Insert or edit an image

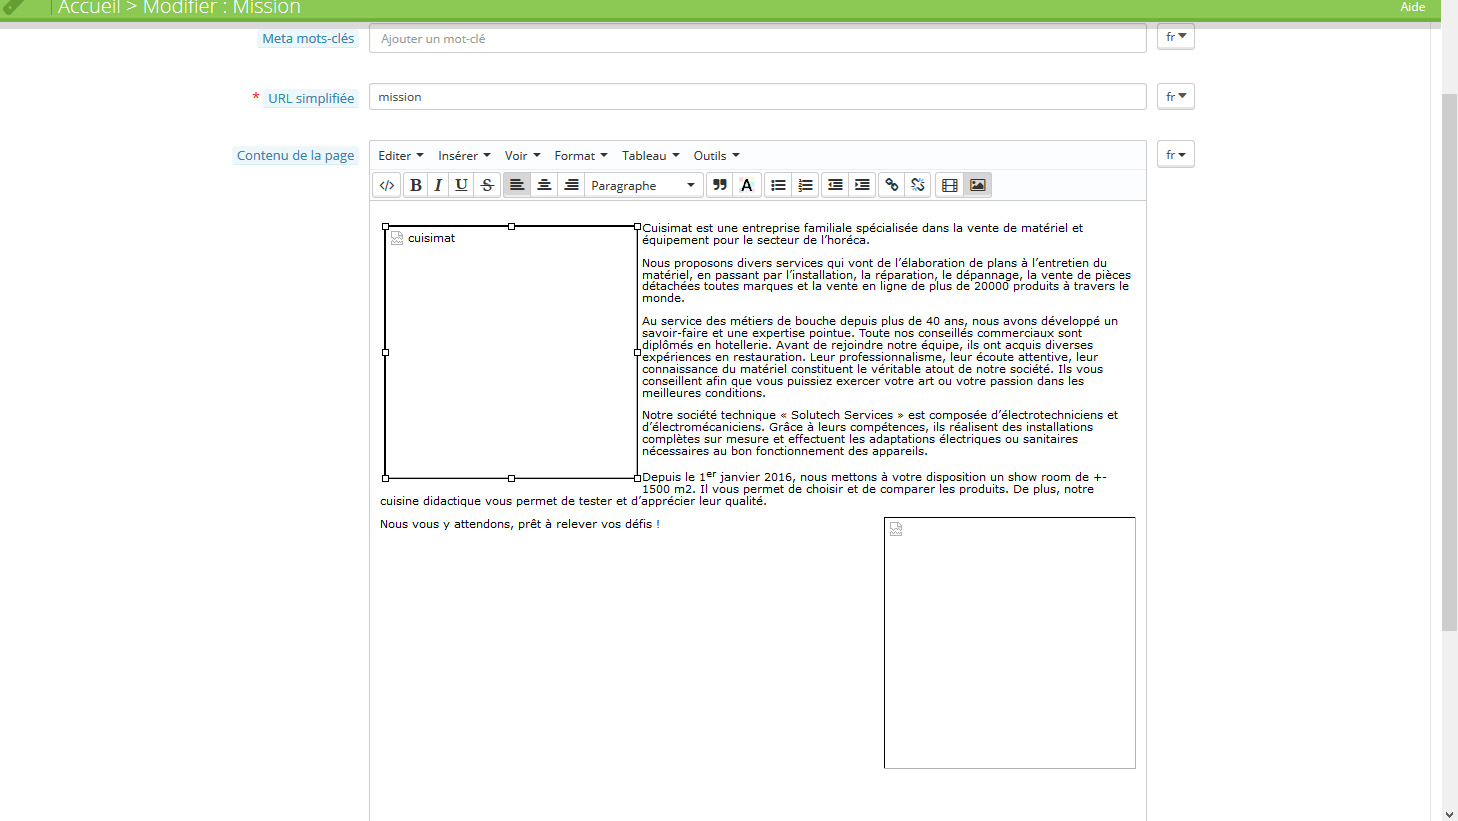(x=978, y=185)
